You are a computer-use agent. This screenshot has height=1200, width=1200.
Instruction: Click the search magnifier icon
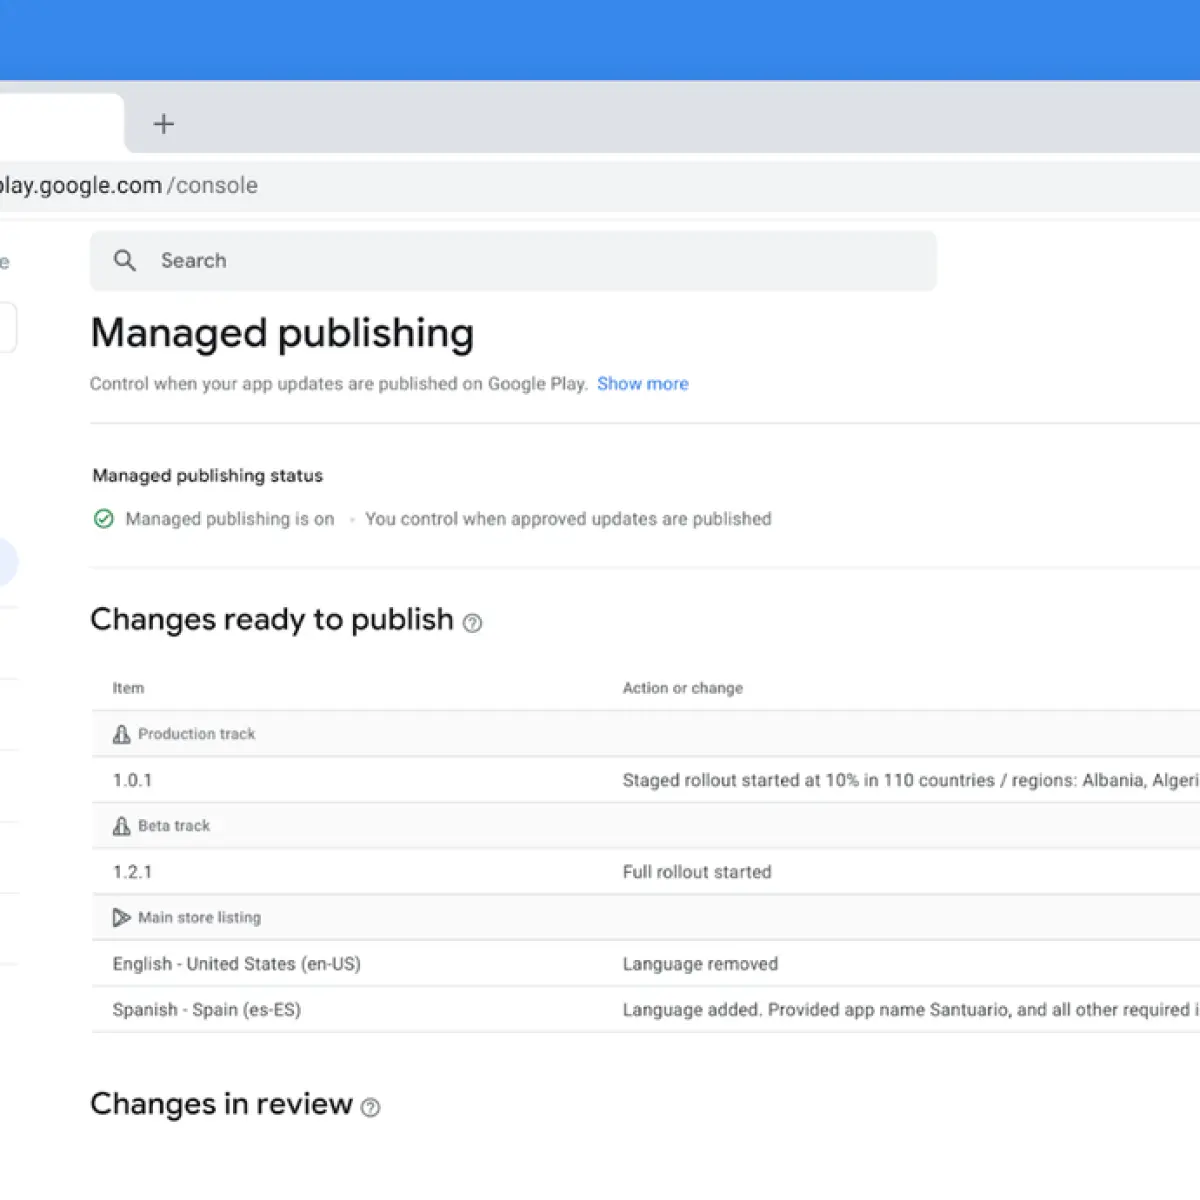[125, 261]
